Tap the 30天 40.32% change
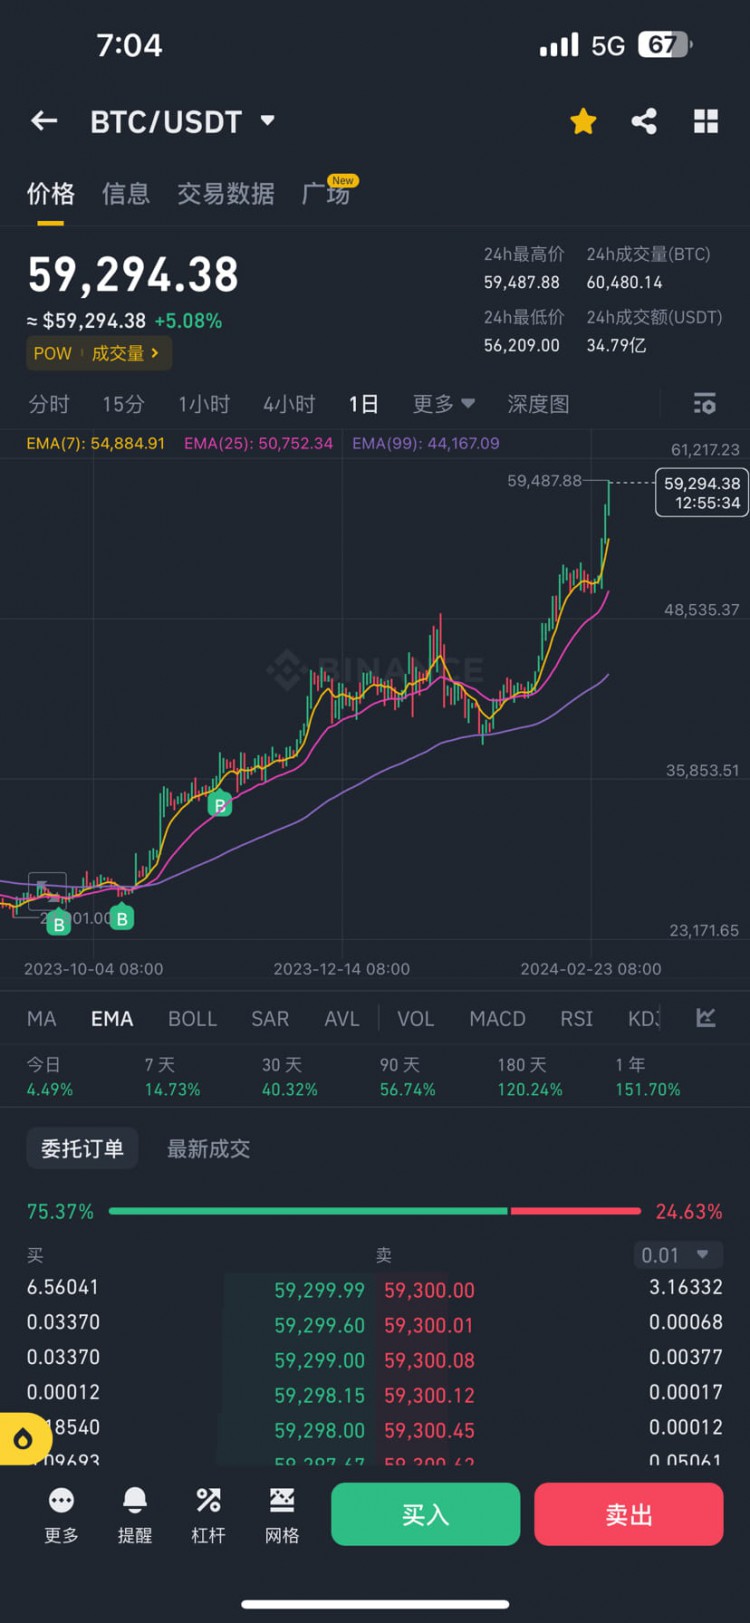This screenshot has height=1623, width=750. point(290,1077)
